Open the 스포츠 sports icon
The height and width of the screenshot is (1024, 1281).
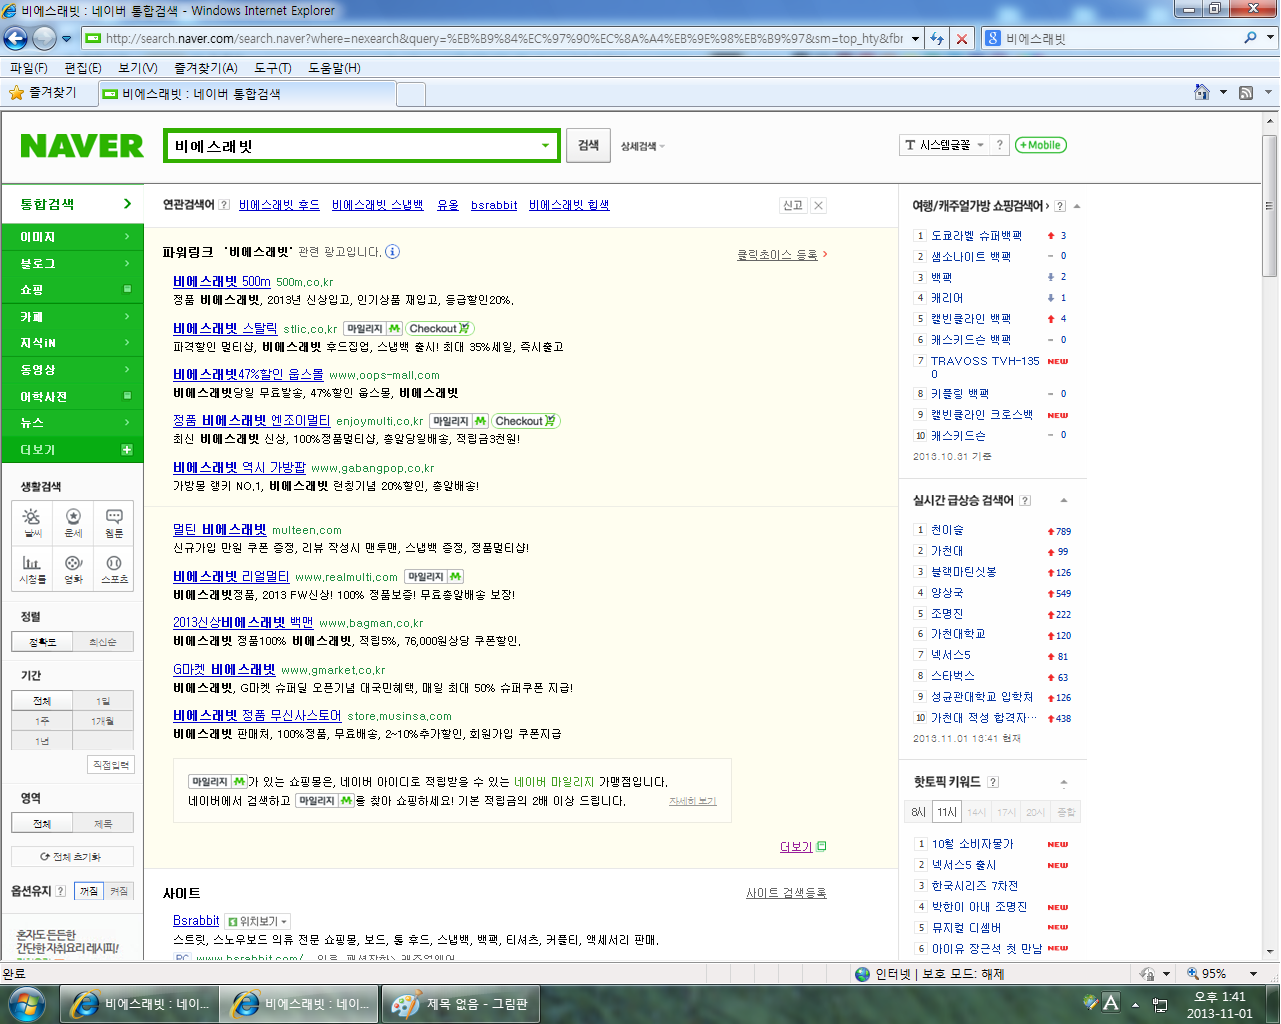(114, 568)
